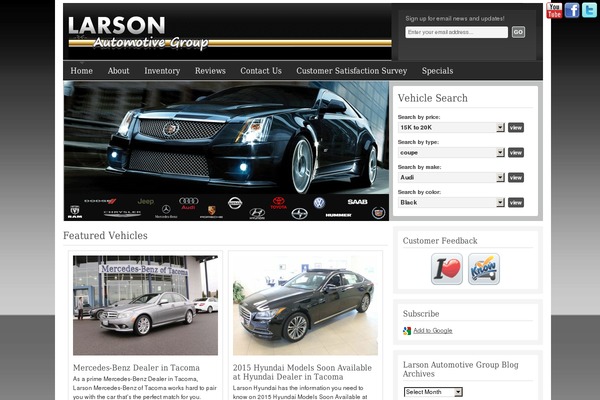Open the silver Mercedes-Benz vehicle thumbnail
The height and width of the screenshot is (400, 600).
click(145, 305)
